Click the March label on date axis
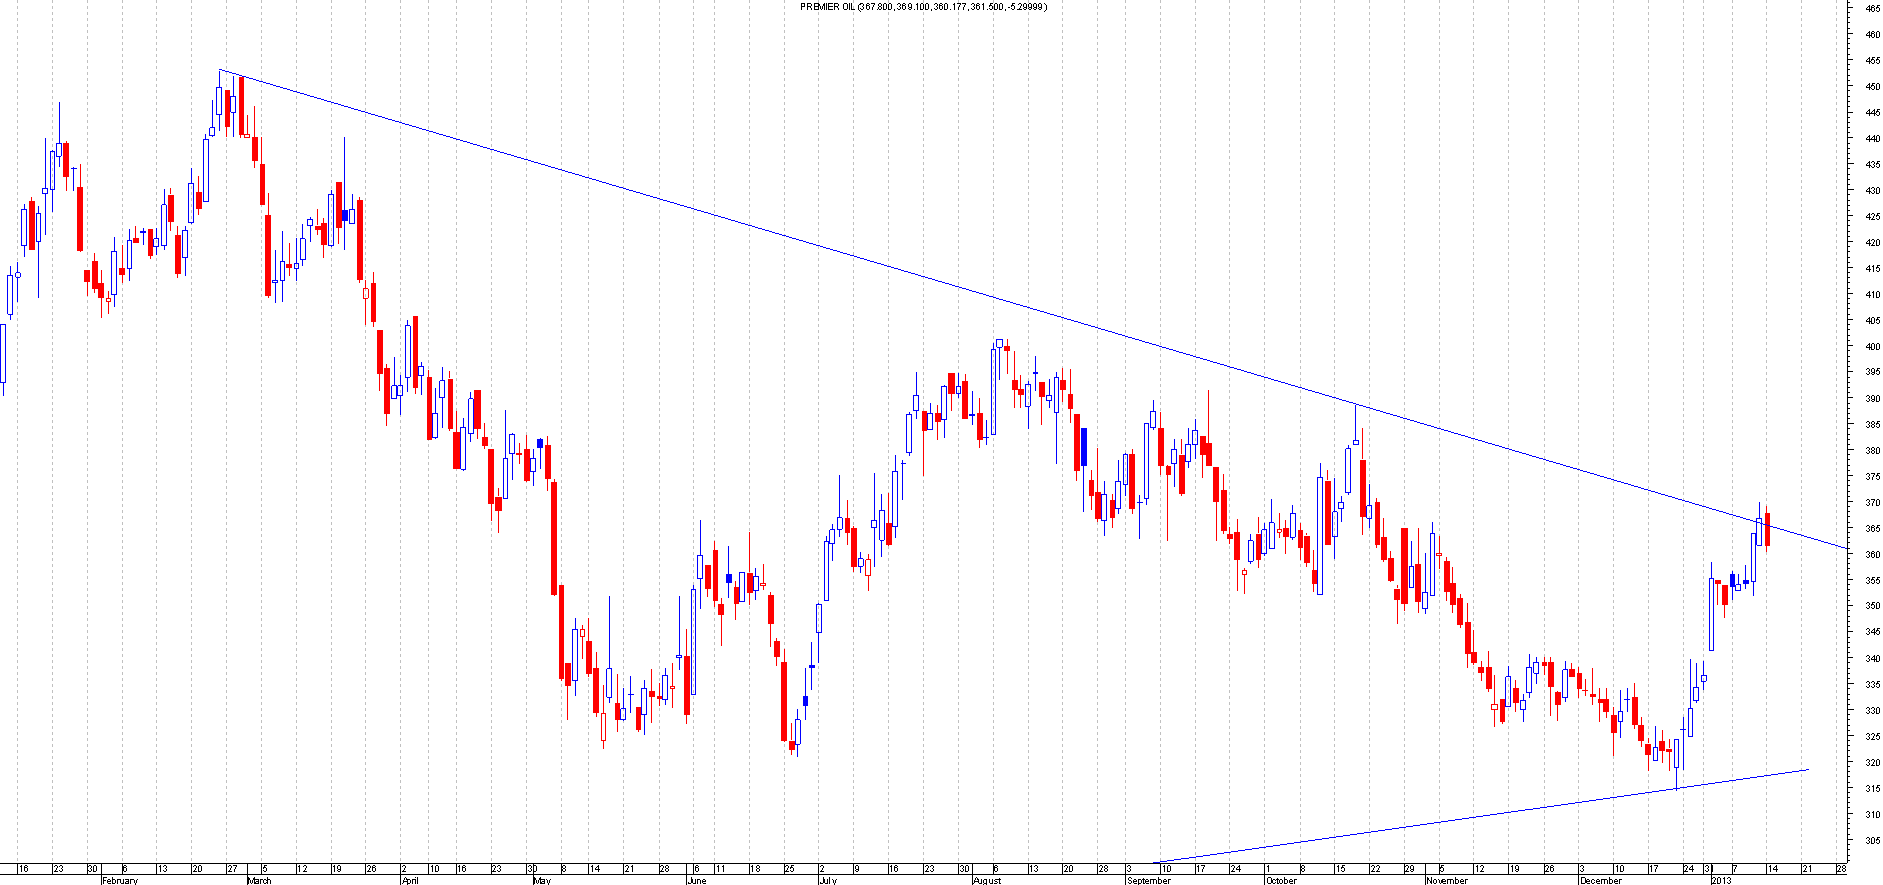 259,880
